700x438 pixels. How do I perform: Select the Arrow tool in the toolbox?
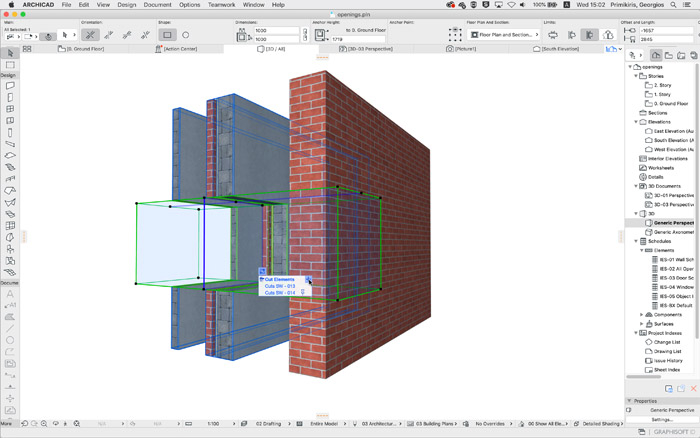click(x=10, y=53)
